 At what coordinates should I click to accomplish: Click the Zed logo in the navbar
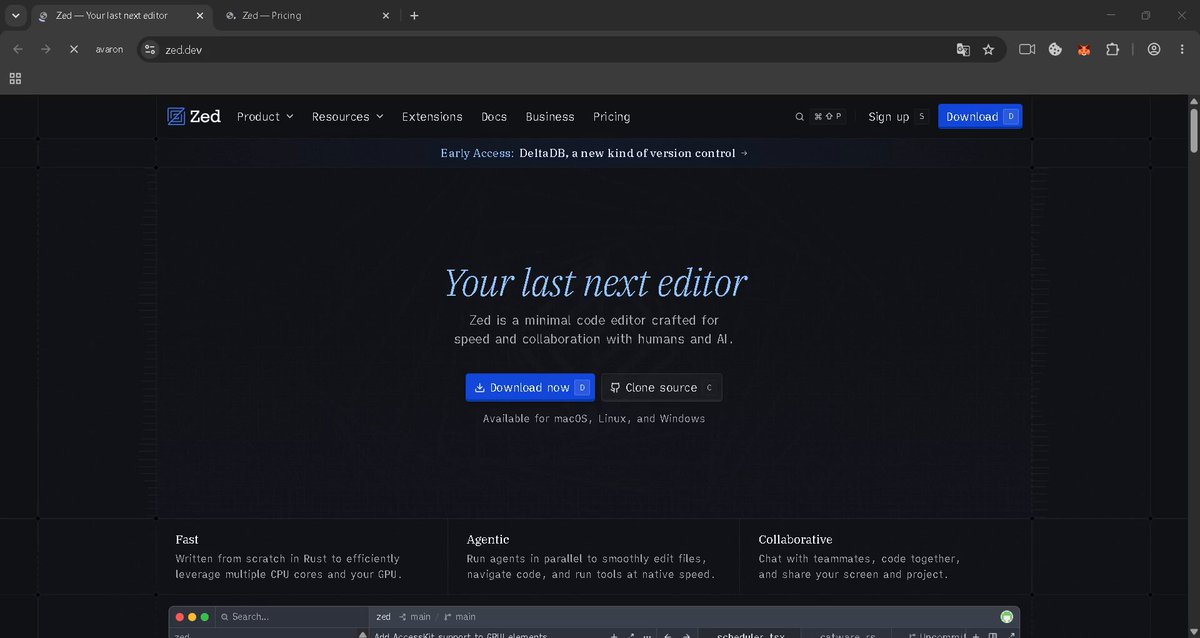point(194,117)
